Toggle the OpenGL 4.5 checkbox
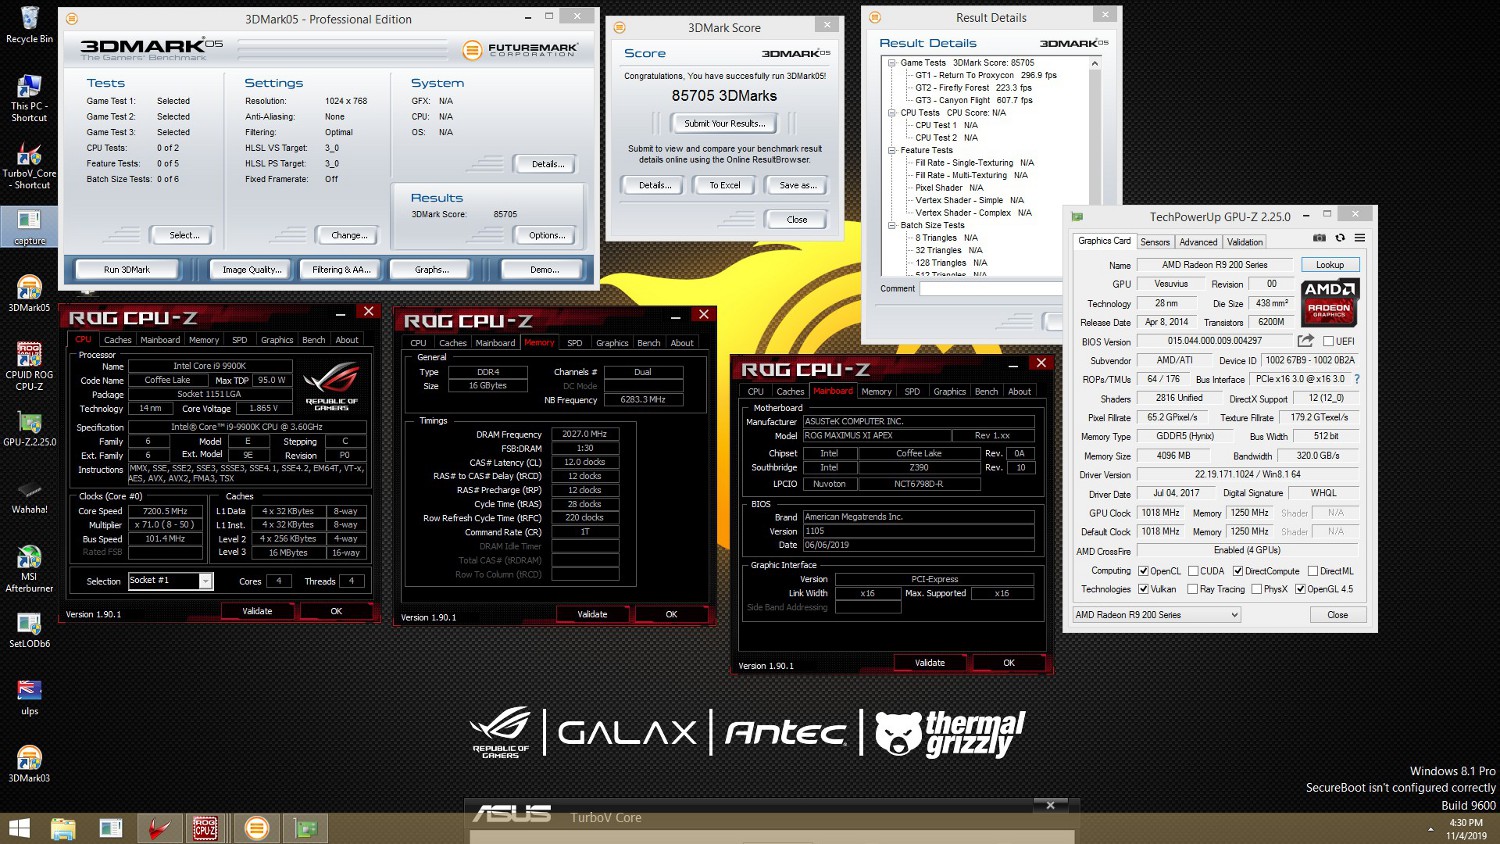Screen dimensions: 1500x844 1300,589
